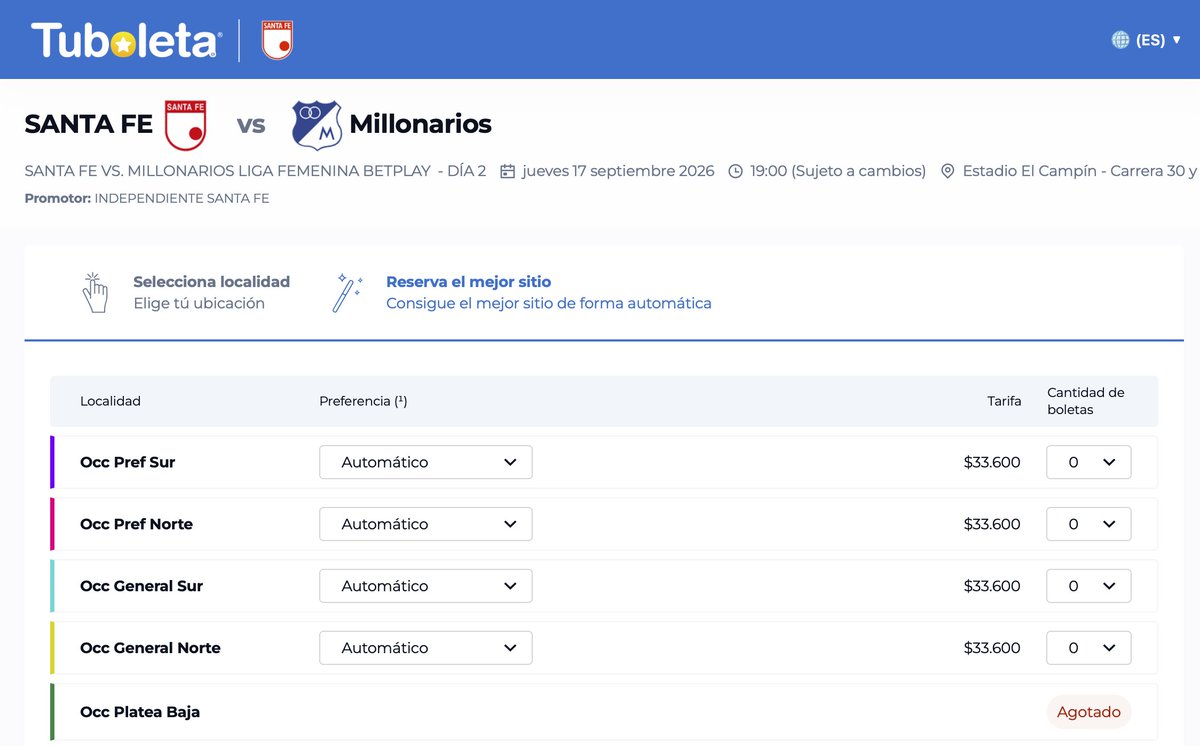Click the Occ Pref Norte locality name
Screen dimensions: 1200x746
coord(137,524)
